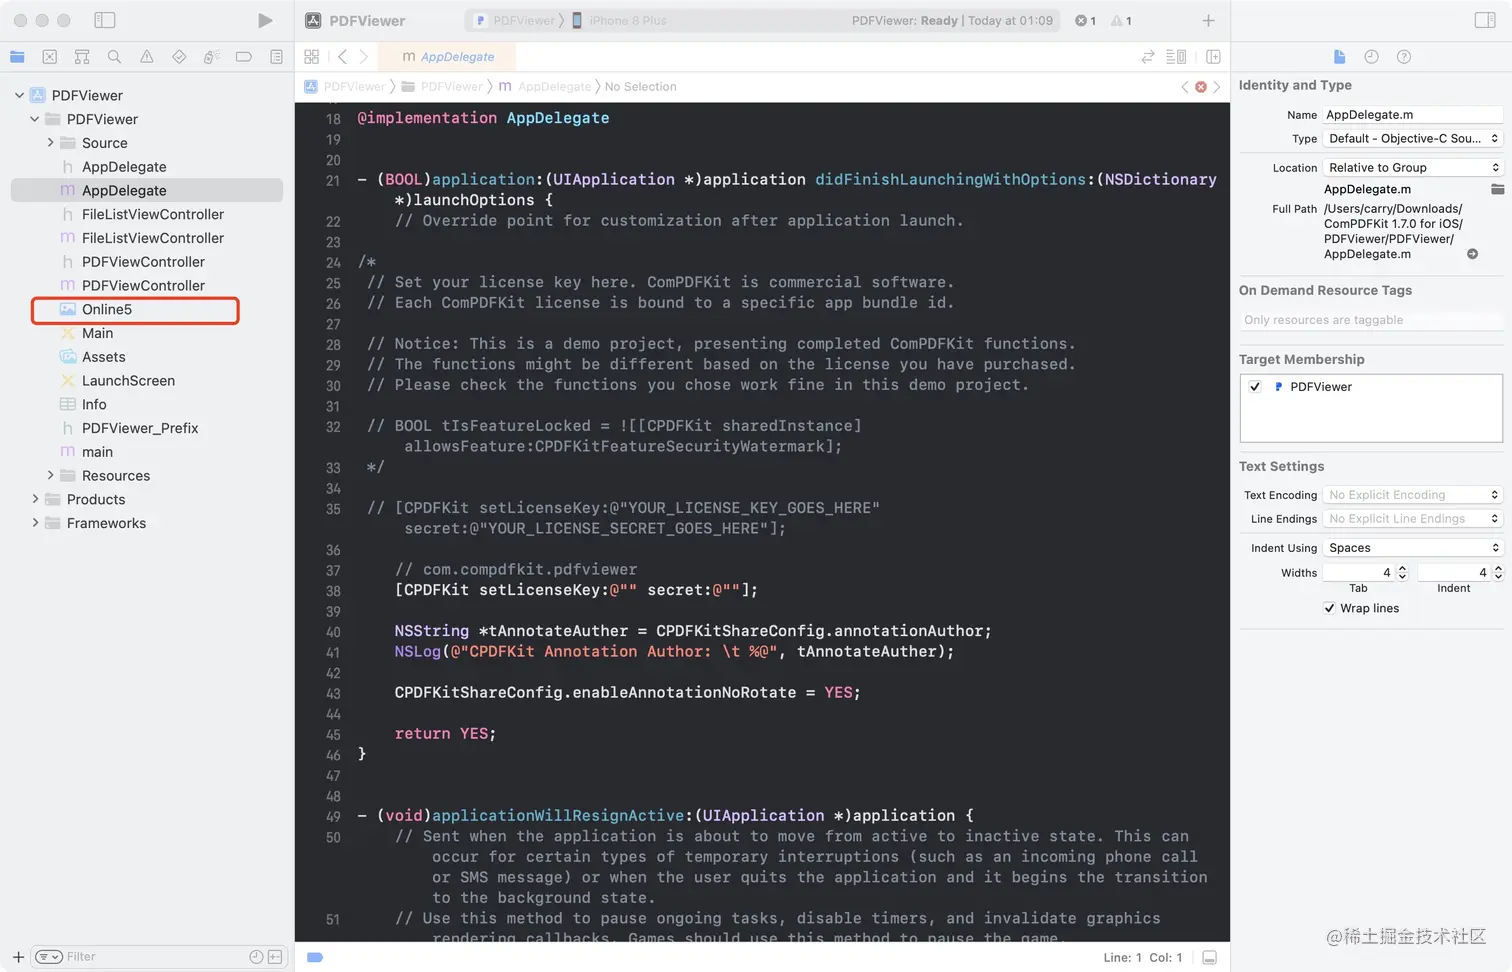Screen dimensions: 1512x972
Task: Click the warning count badge in toolbar
Action: [x=1121, y=20]
